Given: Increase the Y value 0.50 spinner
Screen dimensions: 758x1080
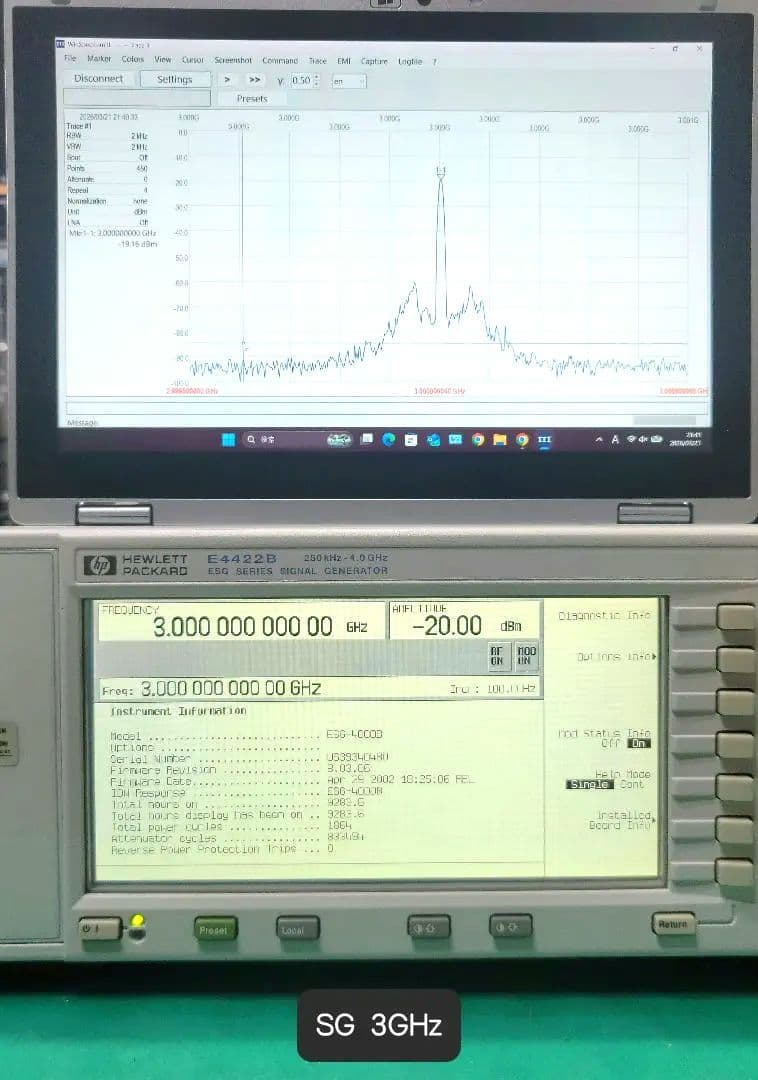Looking at the screenshot, I should (x=316, y=77).
